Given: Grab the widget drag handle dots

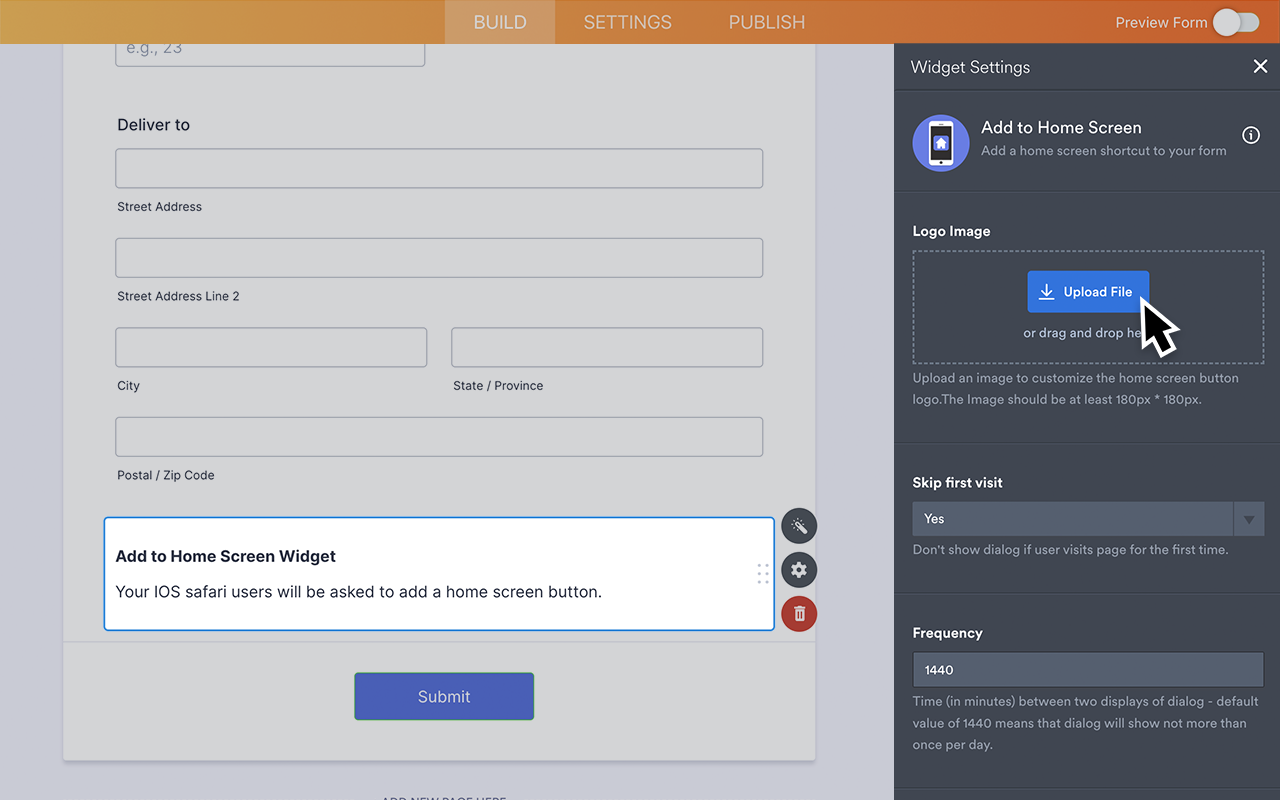Looking at the screenshot, I should pos(763,574).
